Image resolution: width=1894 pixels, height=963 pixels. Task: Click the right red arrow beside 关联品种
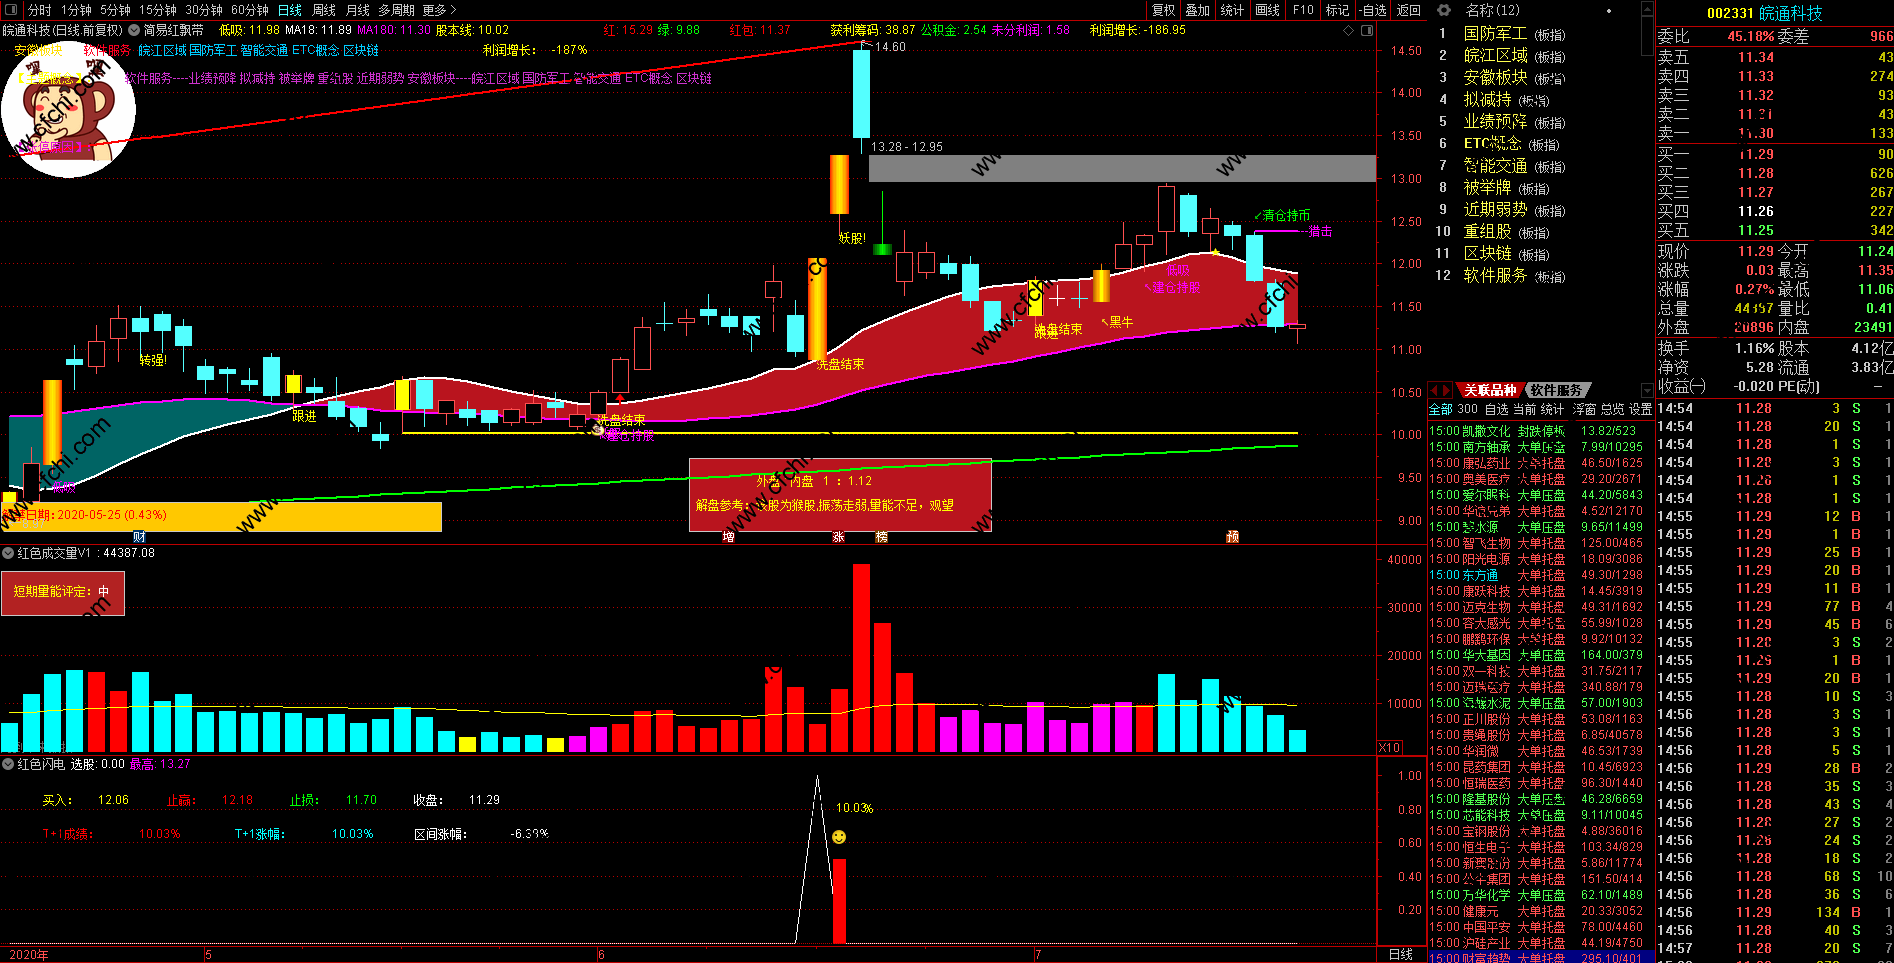1446,390
